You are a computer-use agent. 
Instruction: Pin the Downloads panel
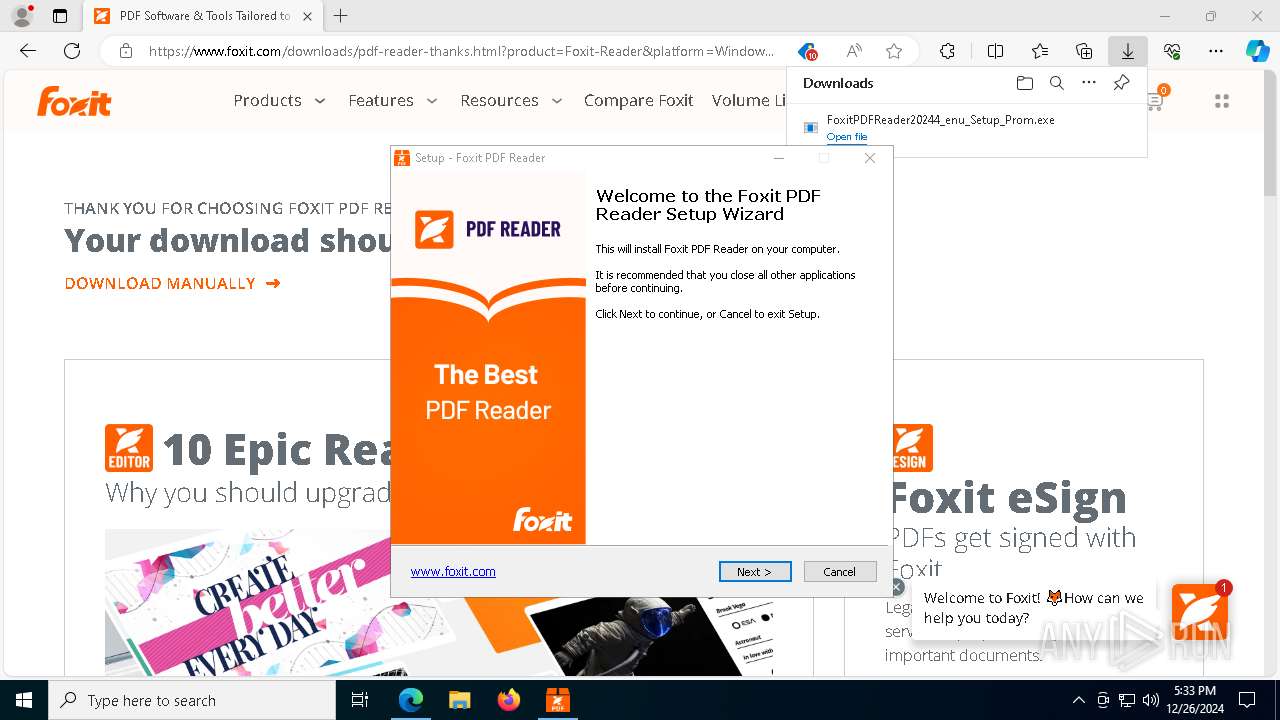[1122, 83]
